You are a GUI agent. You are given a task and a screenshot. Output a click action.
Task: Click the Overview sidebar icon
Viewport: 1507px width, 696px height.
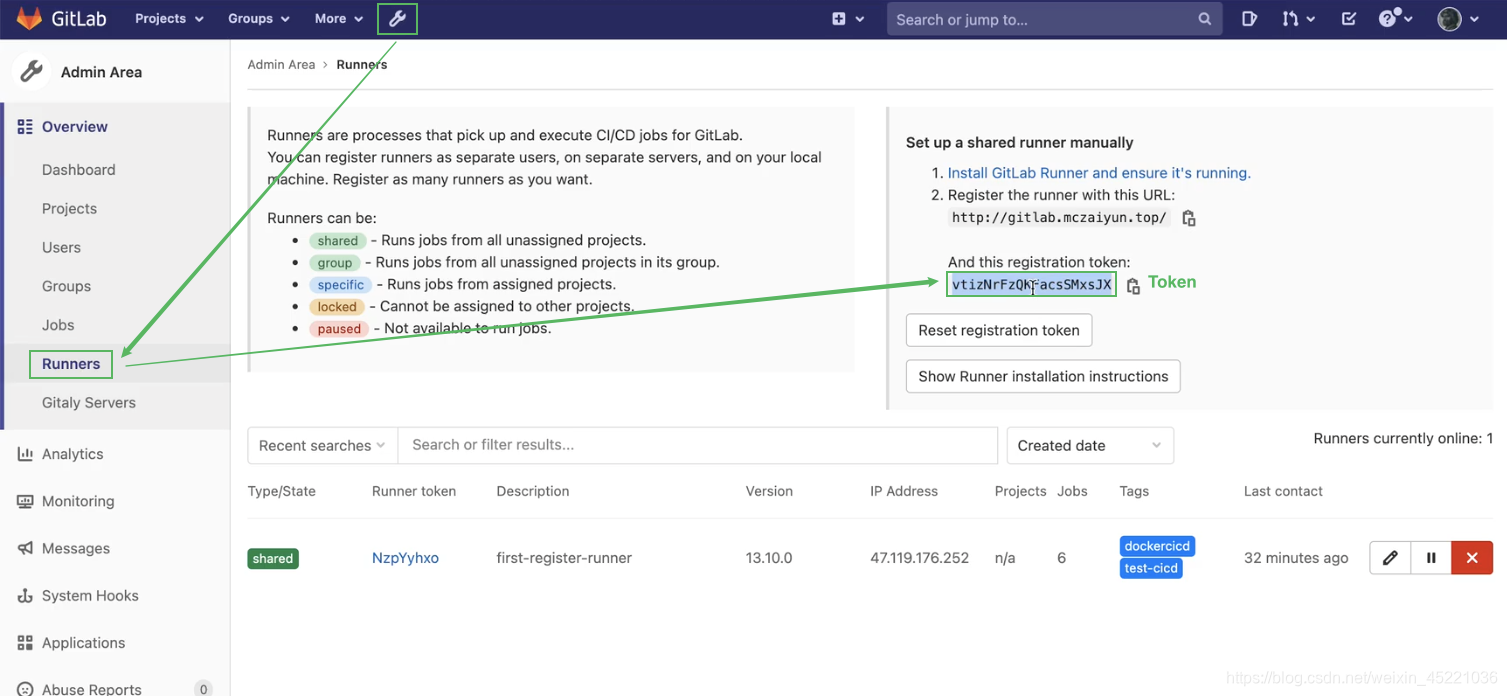pos(25,127)
